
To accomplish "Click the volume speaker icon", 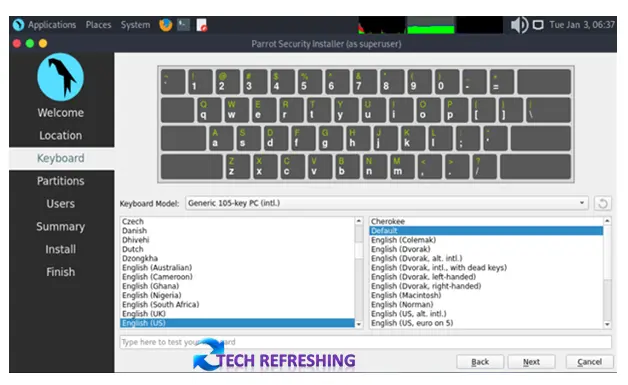I will 519,25.
